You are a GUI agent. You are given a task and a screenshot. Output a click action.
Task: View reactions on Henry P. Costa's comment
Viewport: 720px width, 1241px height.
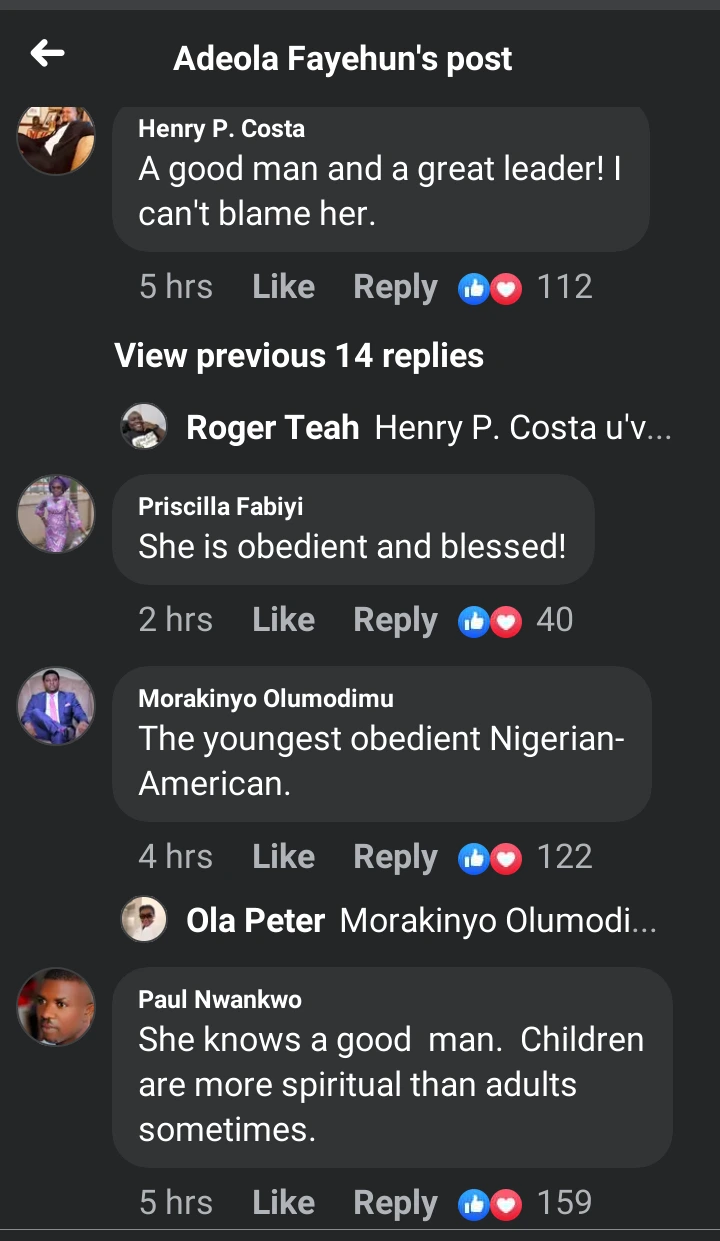click(525, 288)
